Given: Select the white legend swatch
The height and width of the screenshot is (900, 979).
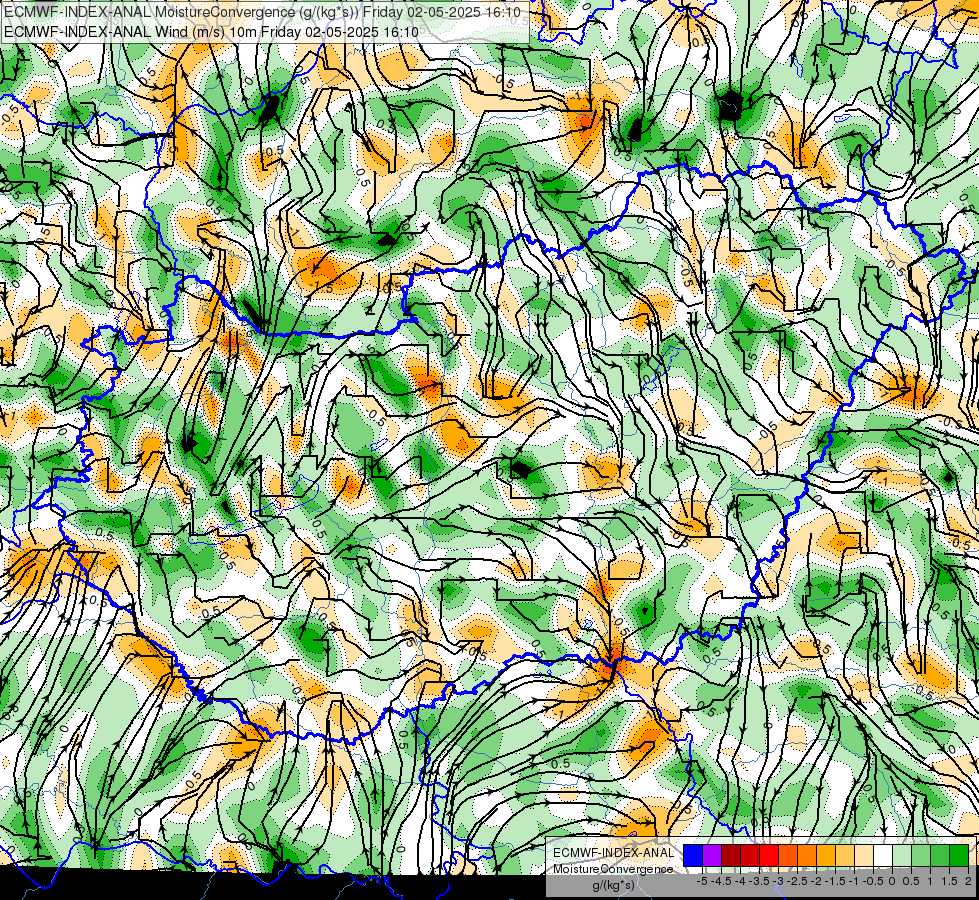Looking at the screenshot, I should click(883, 856).
